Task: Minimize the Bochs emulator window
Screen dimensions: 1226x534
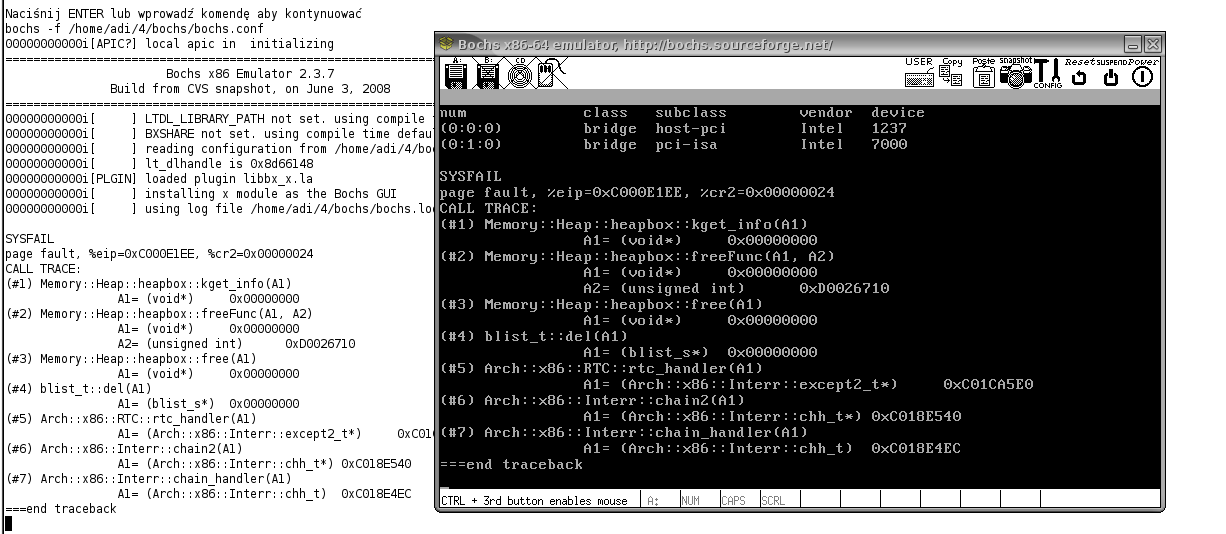Action: click(1133, 45)
